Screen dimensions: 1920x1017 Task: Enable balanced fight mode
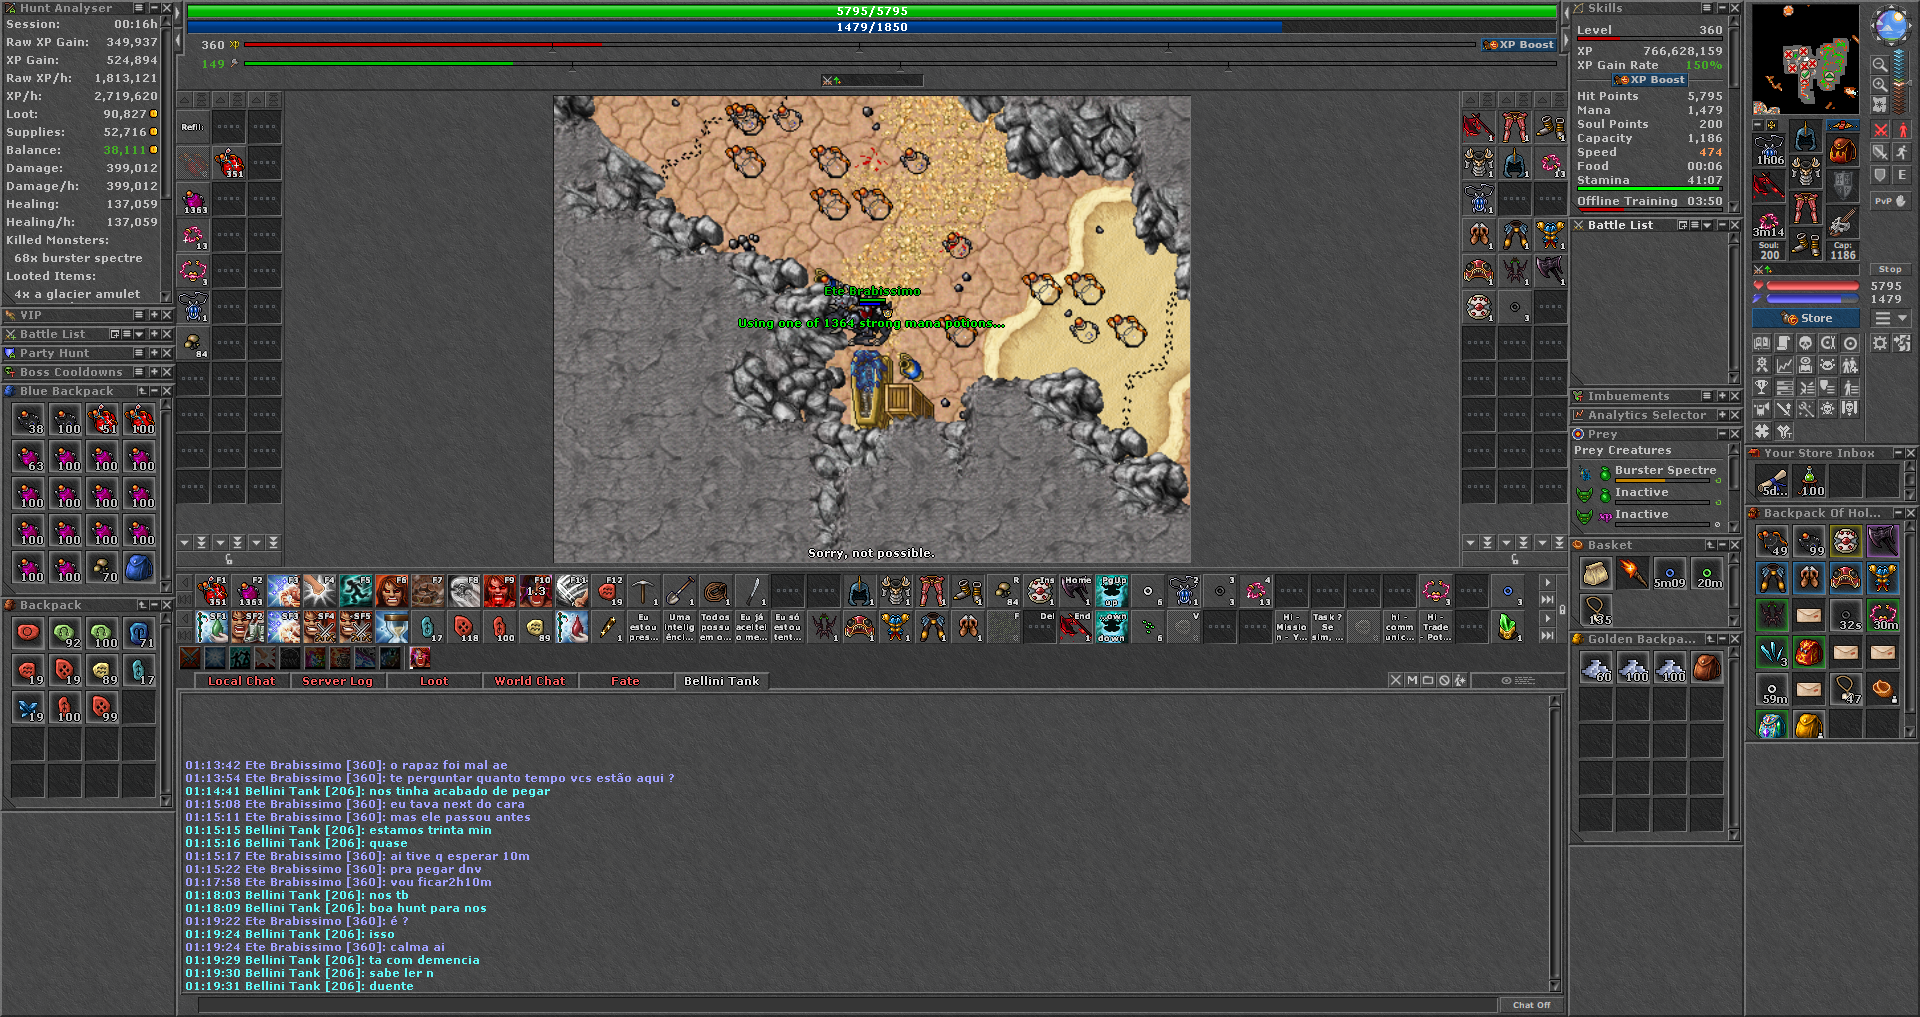1881,152
